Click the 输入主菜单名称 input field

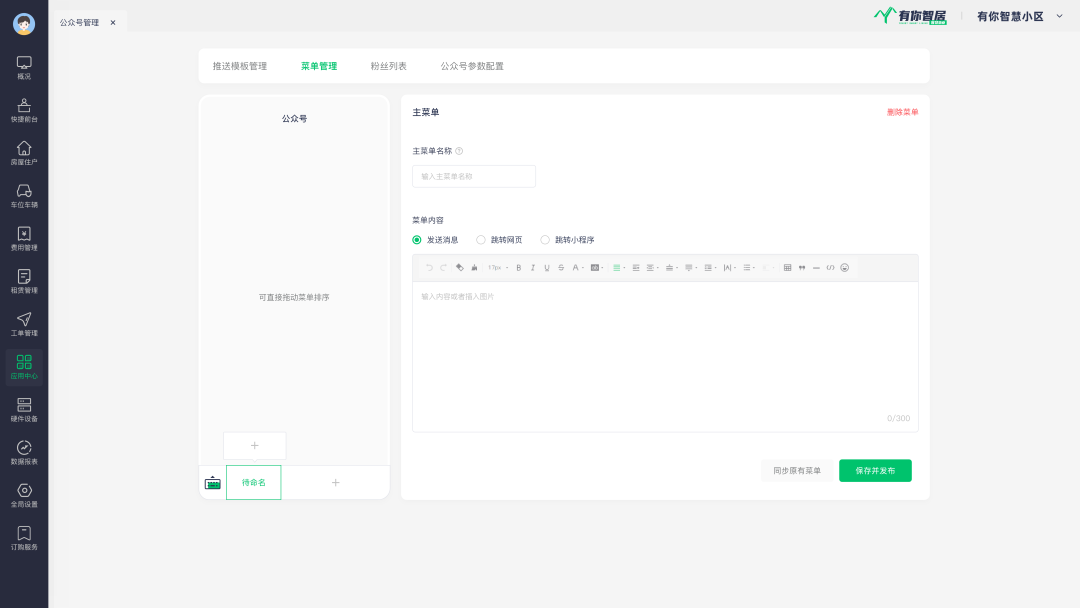click(474, 177)
